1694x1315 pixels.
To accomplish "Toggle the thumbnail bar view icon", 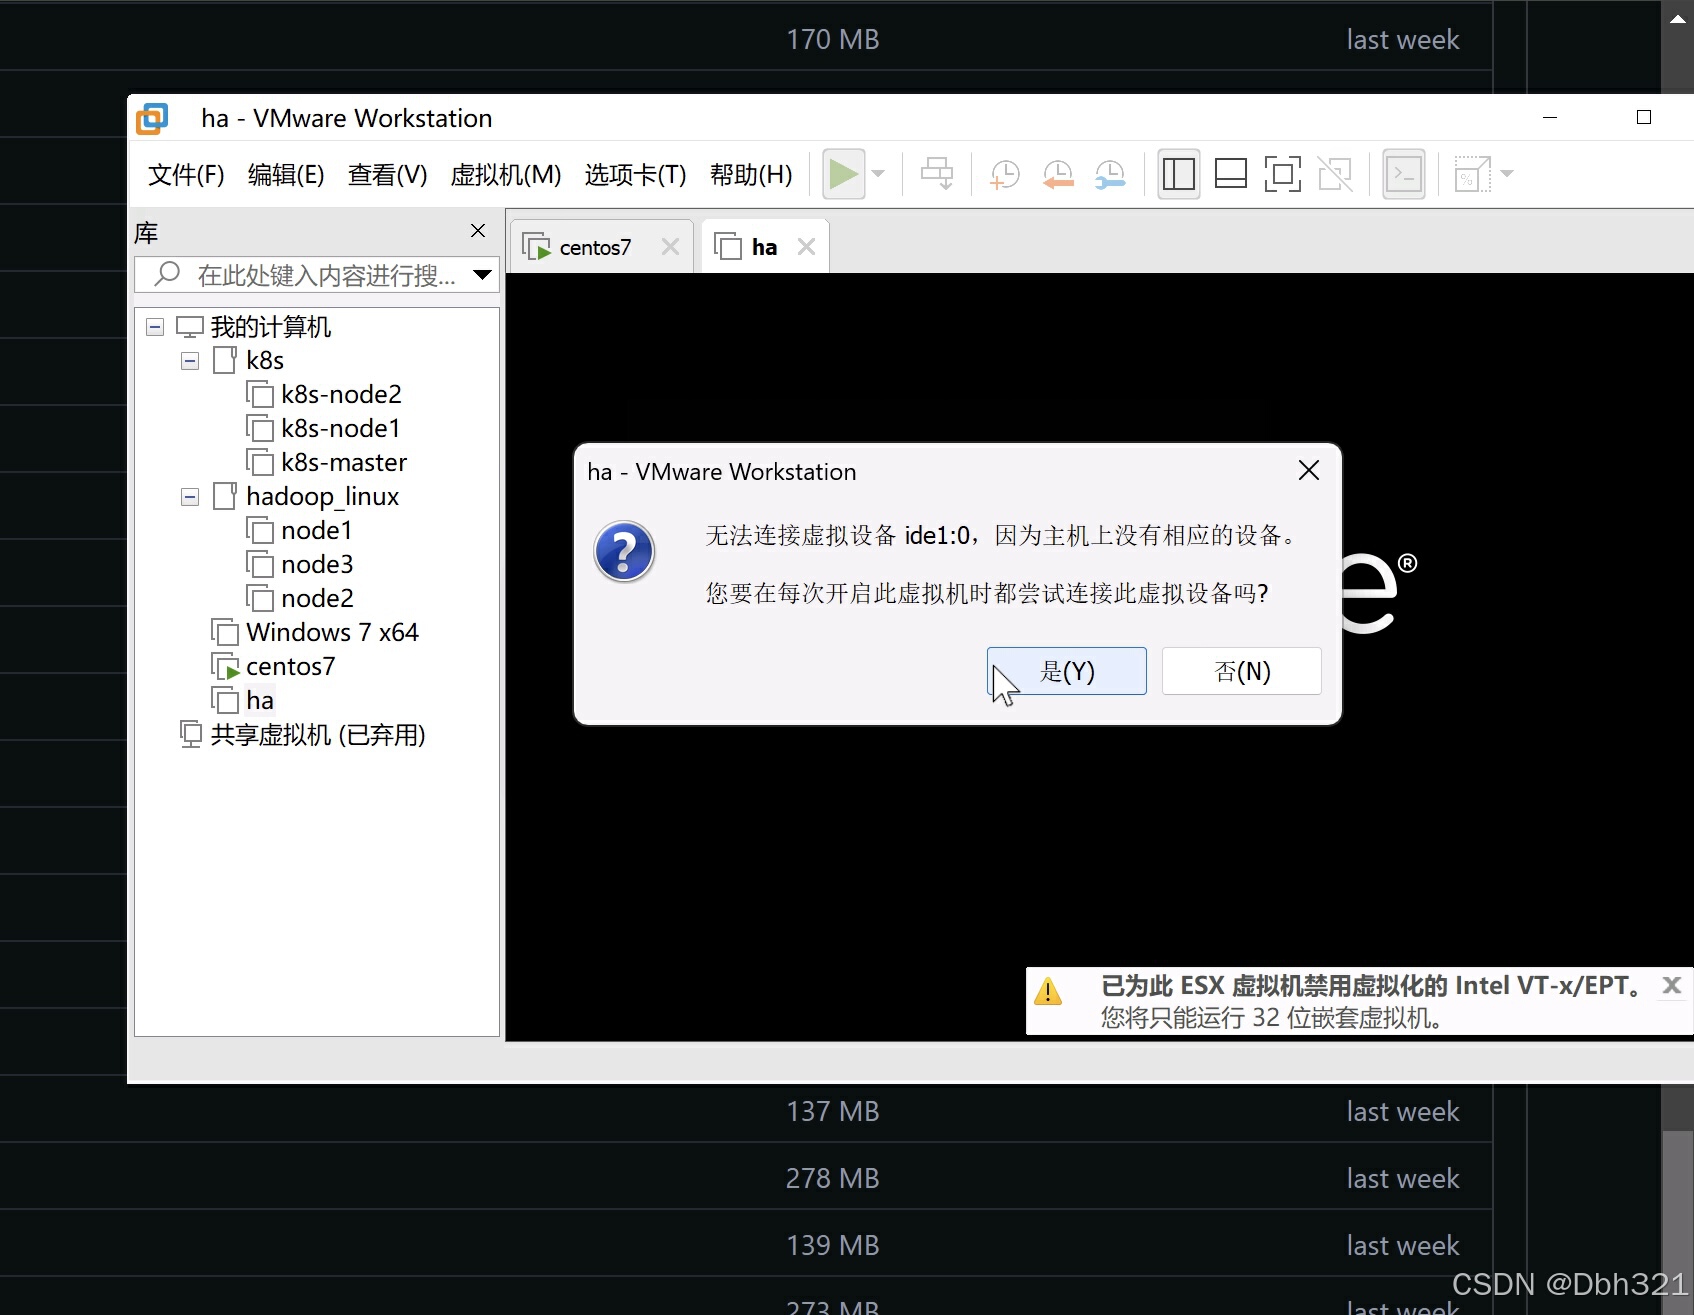I will tap(1230, 174).
